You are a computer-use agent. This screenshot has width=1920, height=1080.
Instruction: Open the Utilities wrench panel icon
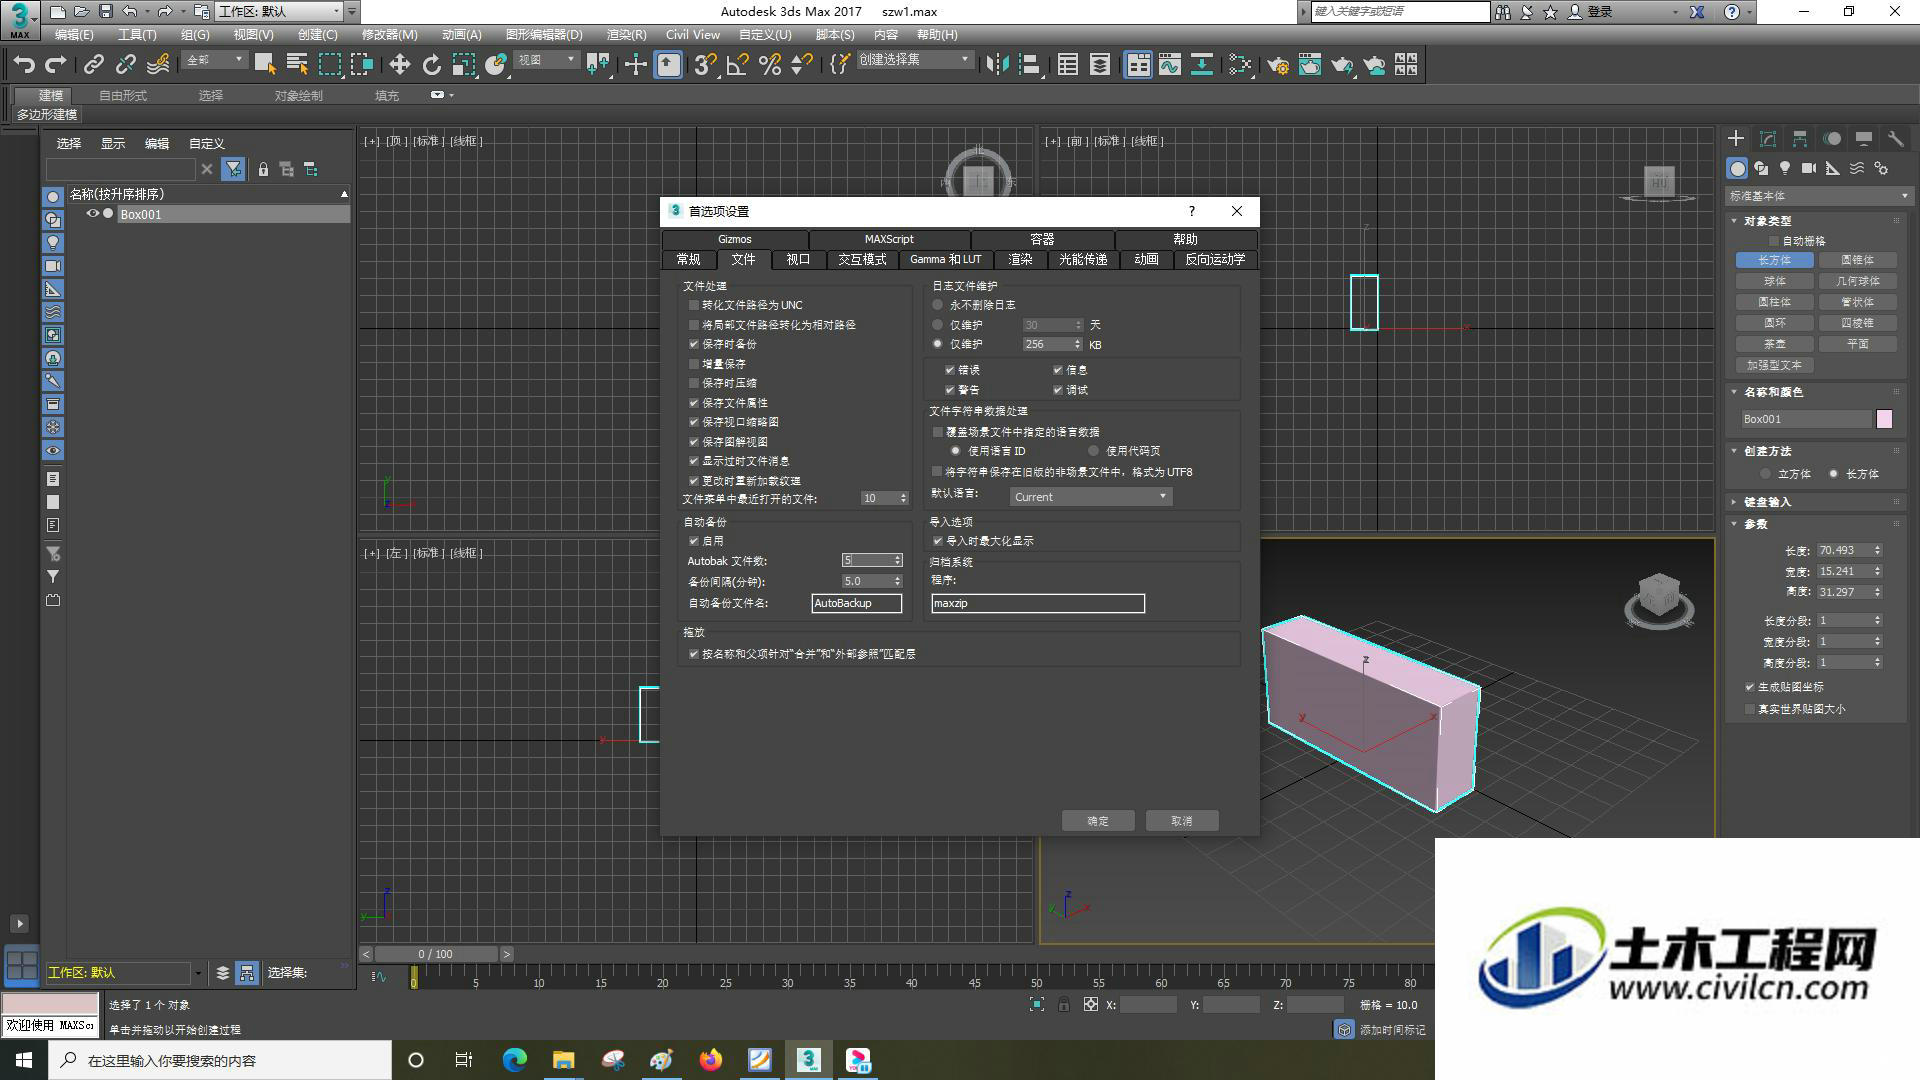(x=1895, y=139)
